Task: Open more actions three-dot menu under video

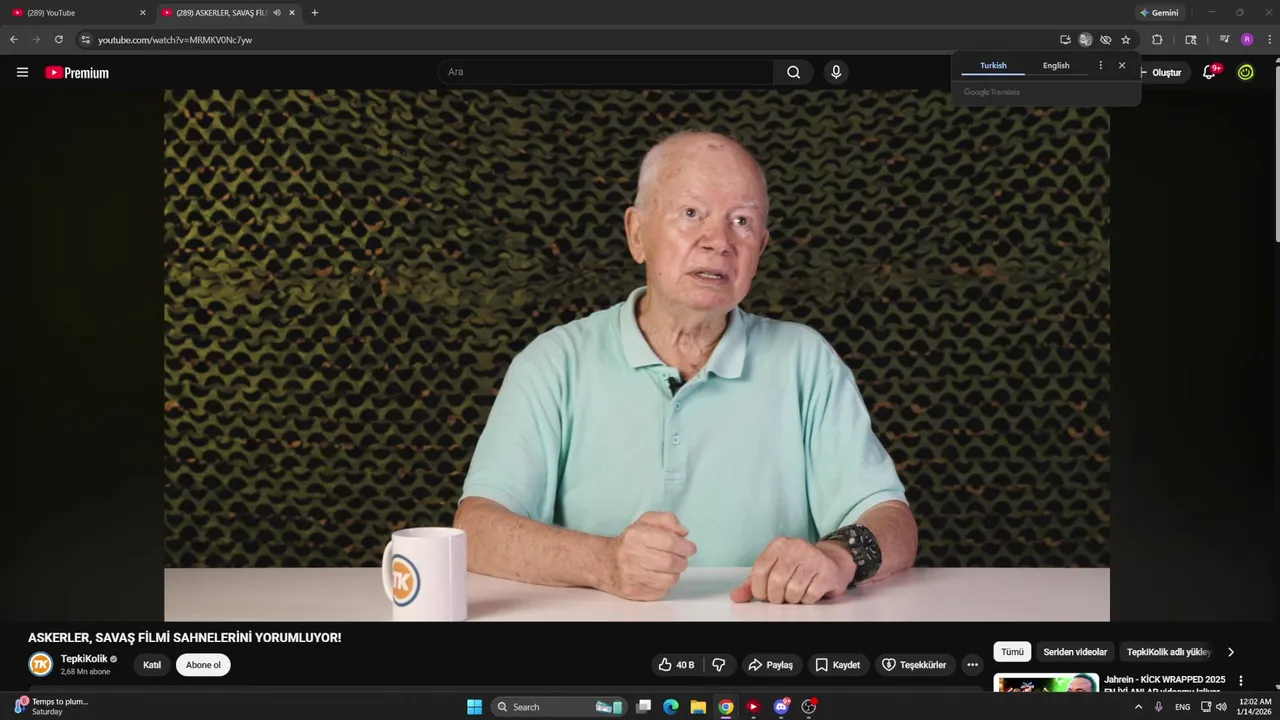Action: 972,665
